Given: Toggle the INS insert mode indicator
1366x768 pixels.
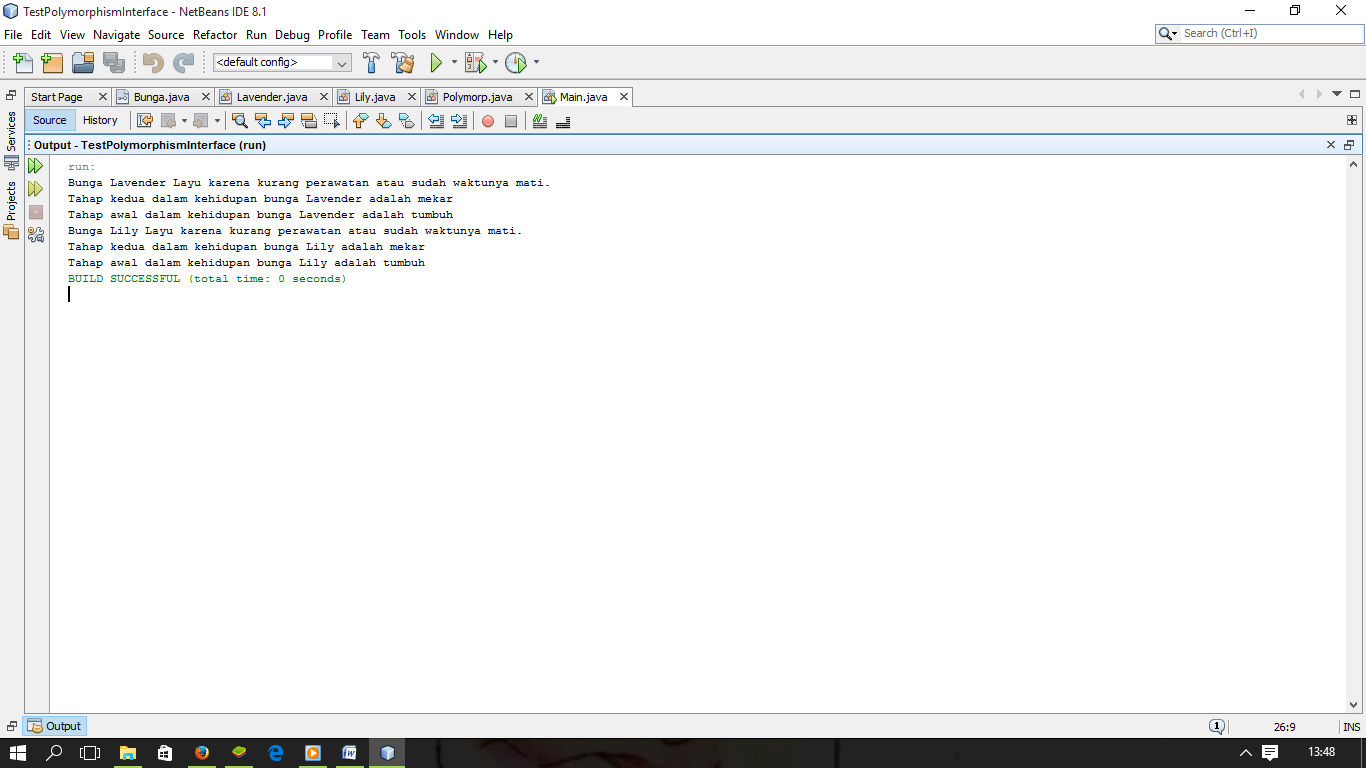Looking at the screenshot, I should [x=1352, y=727].
